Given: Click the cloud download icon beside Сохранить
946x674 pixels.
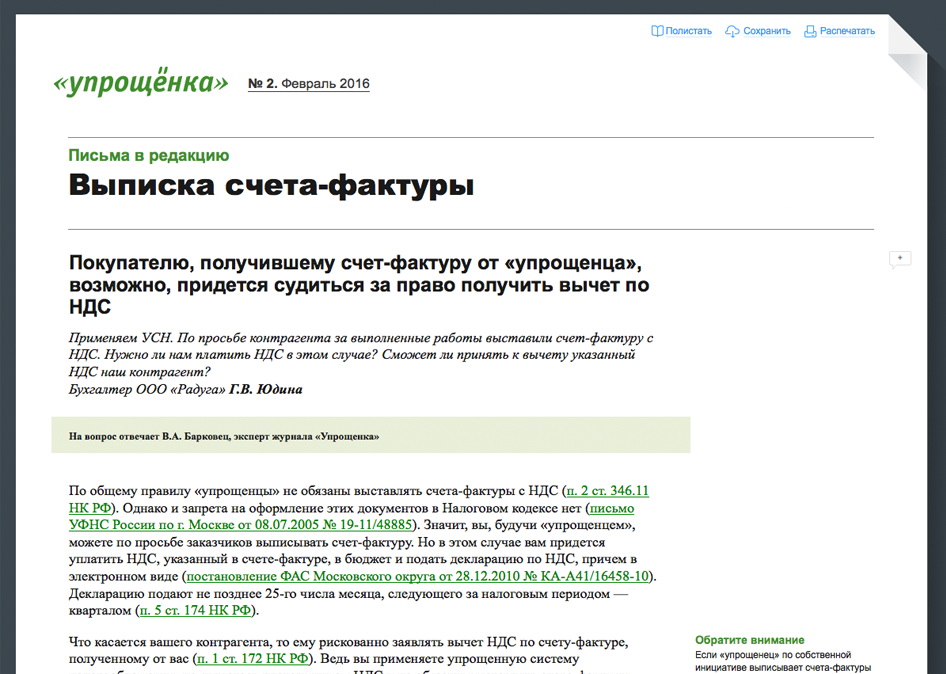Looking at the screenshot, I should (732, 31).
